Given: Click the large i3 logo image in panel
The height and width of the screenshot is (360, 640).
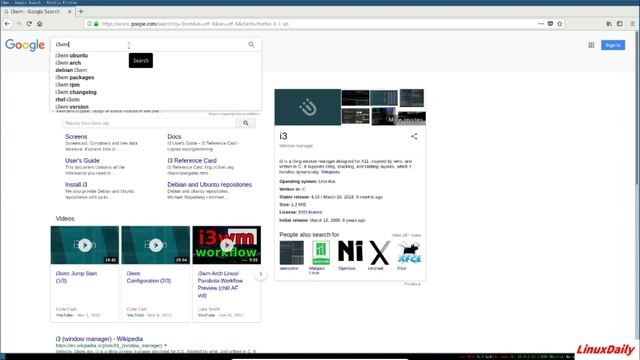Looking at the screenshot, I should tap(308, 107).
